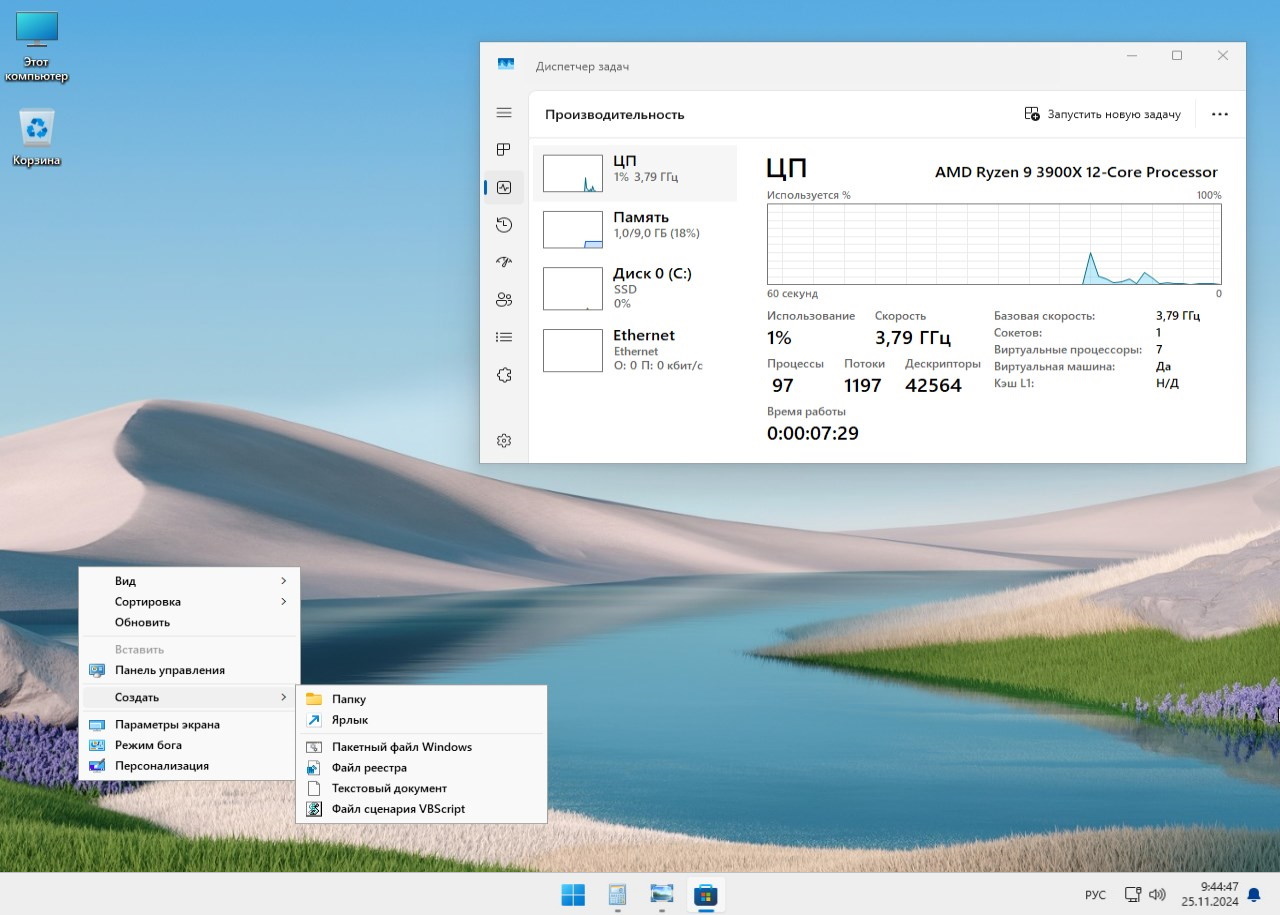Click the three-dot more options button
The height and width of the screenshot is (915, 1280).
click(x=1219, y=114)
